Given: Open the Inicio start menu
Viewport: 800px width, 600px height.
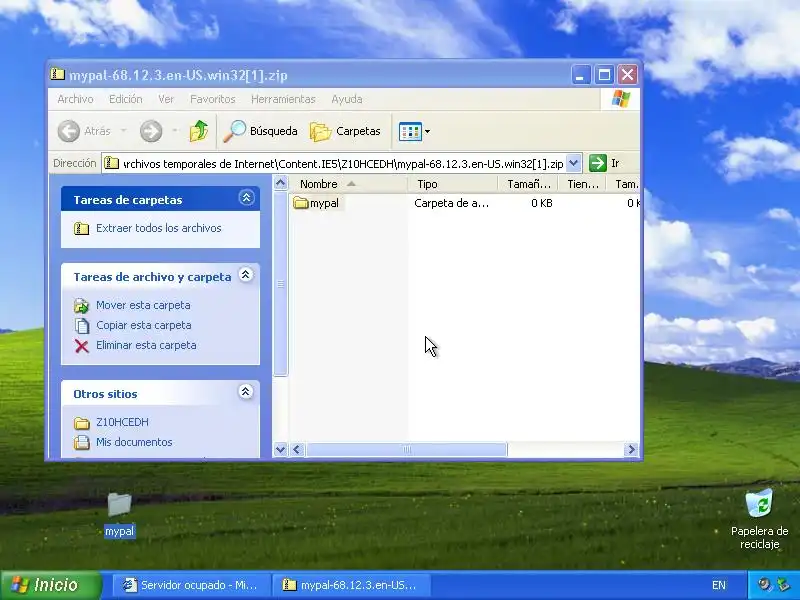Looking at the screenshot, I should coord(51,585).
